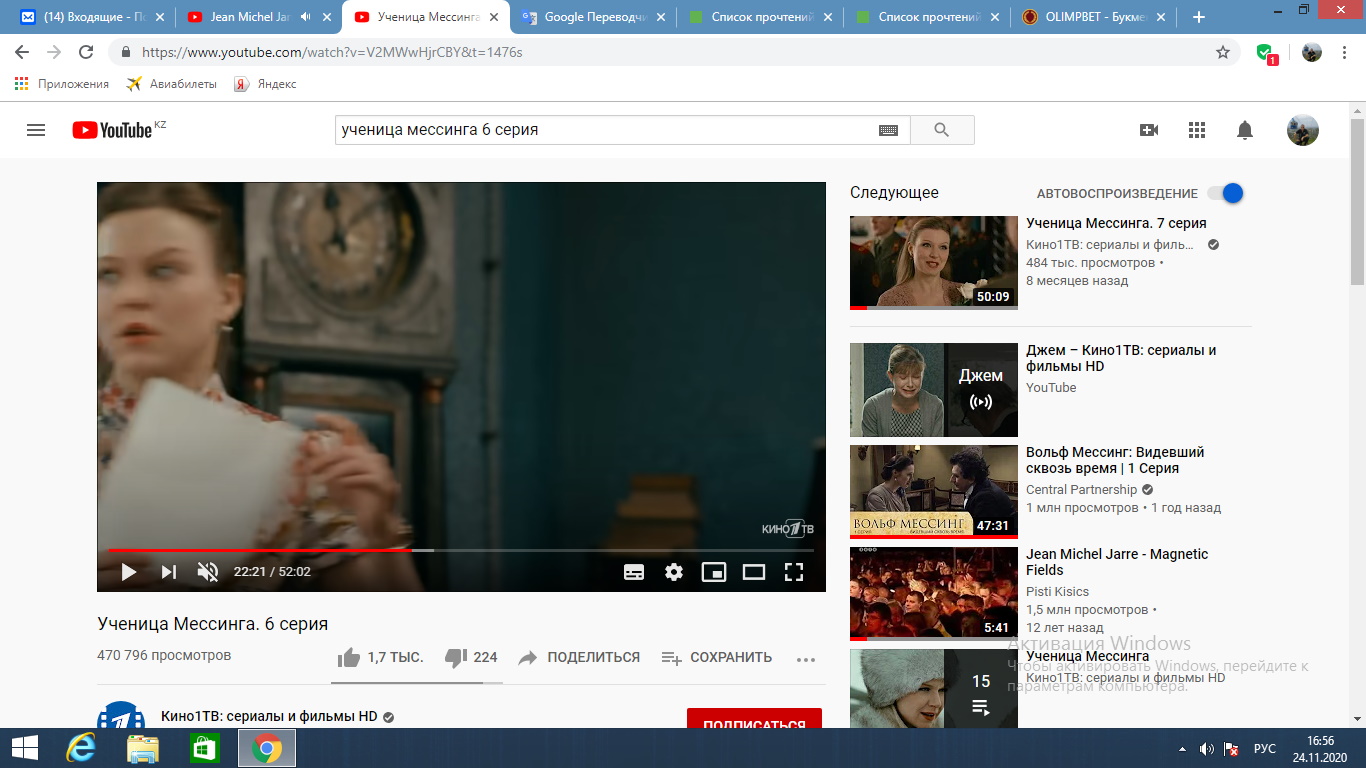Viewport: 1366px width, 768px height.
Task: Switch to the OLIMPBET tab
Action: tap(1093, 17)
